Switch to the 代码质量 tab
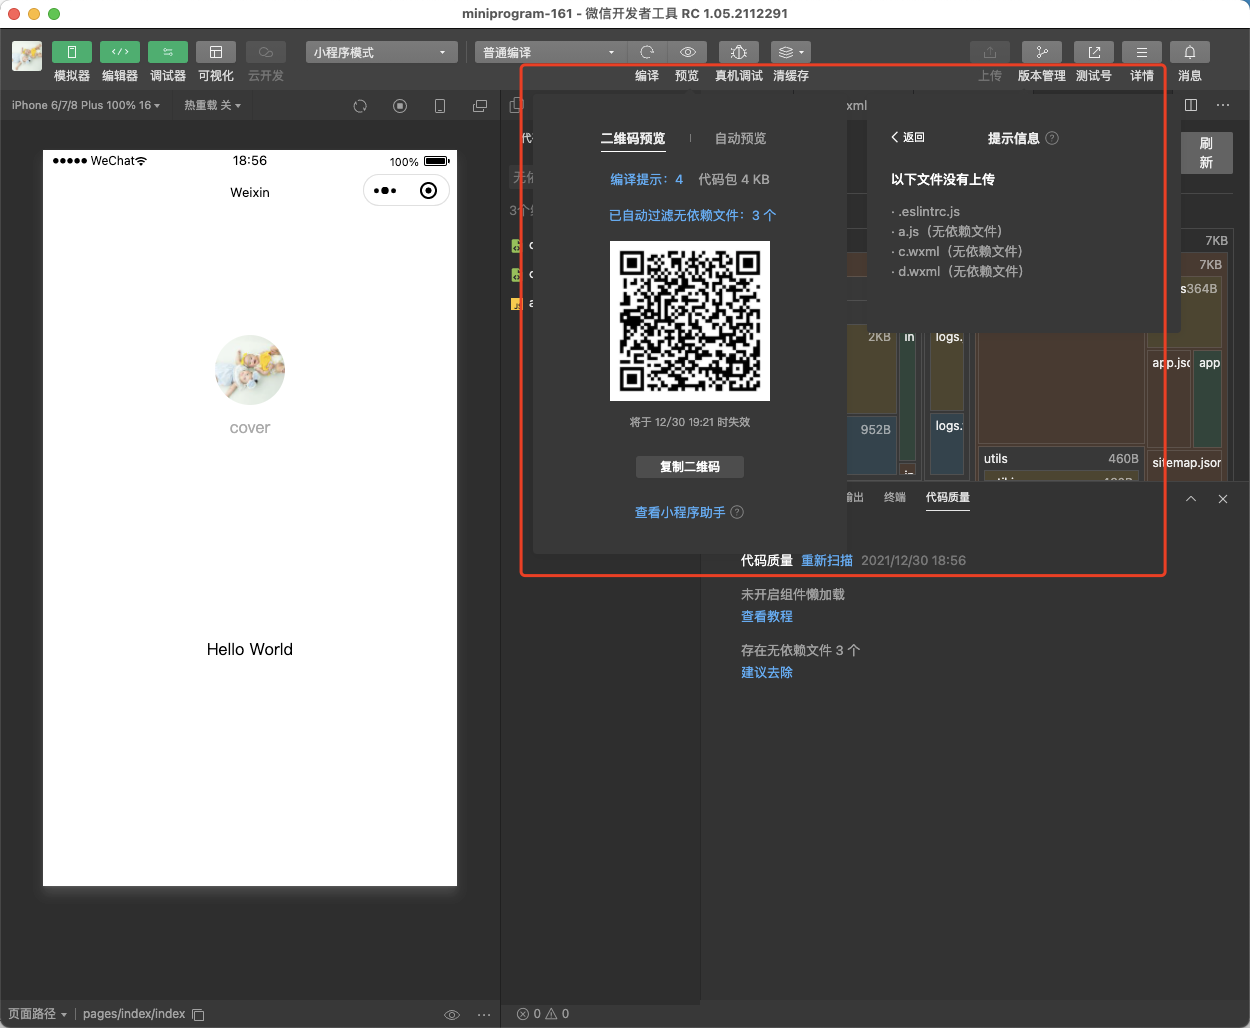Viewport: 1250px width, 1028px height. pos(948,497)
